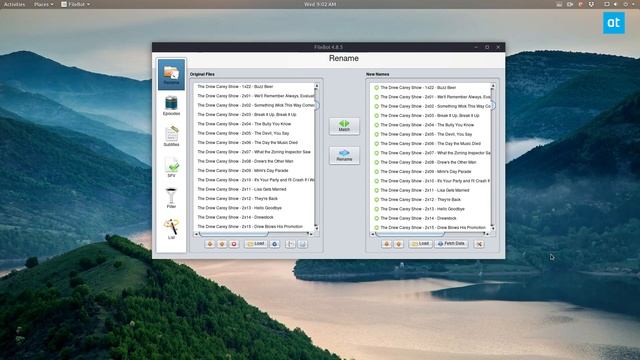Open the Activities overview
Screen dimensions: 640x360
click(14, 4)
